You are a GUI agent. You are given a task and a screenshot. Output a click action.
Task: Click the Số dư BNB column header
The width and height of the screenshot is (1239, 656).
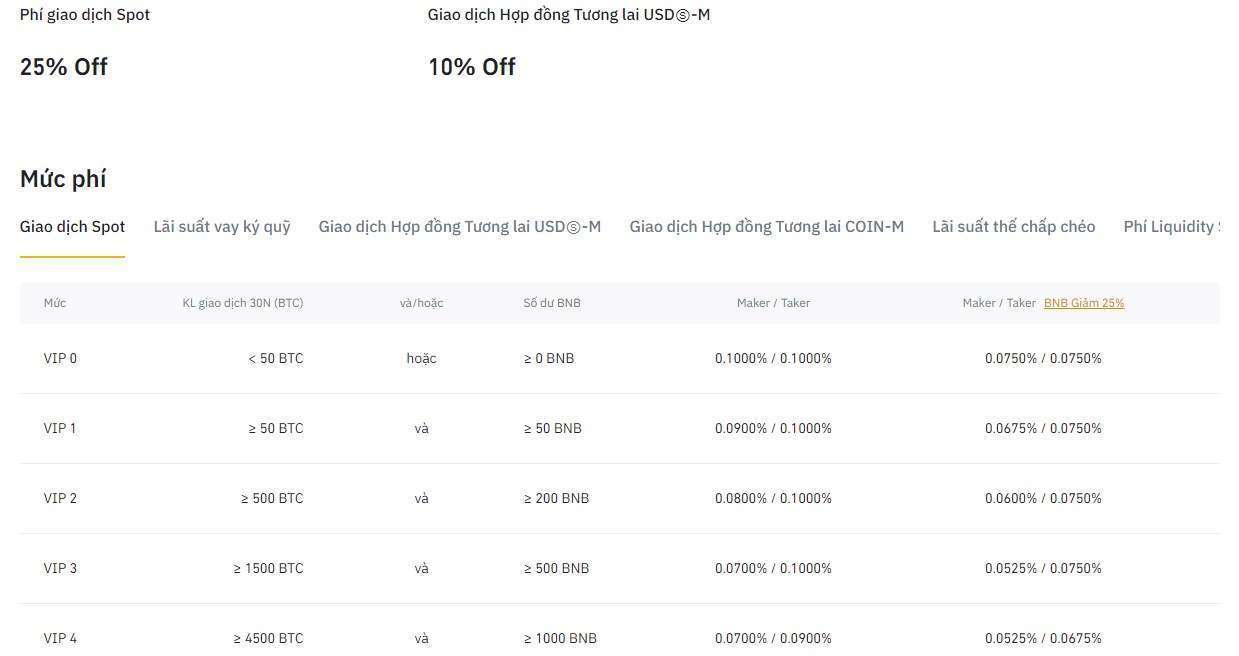551,303
